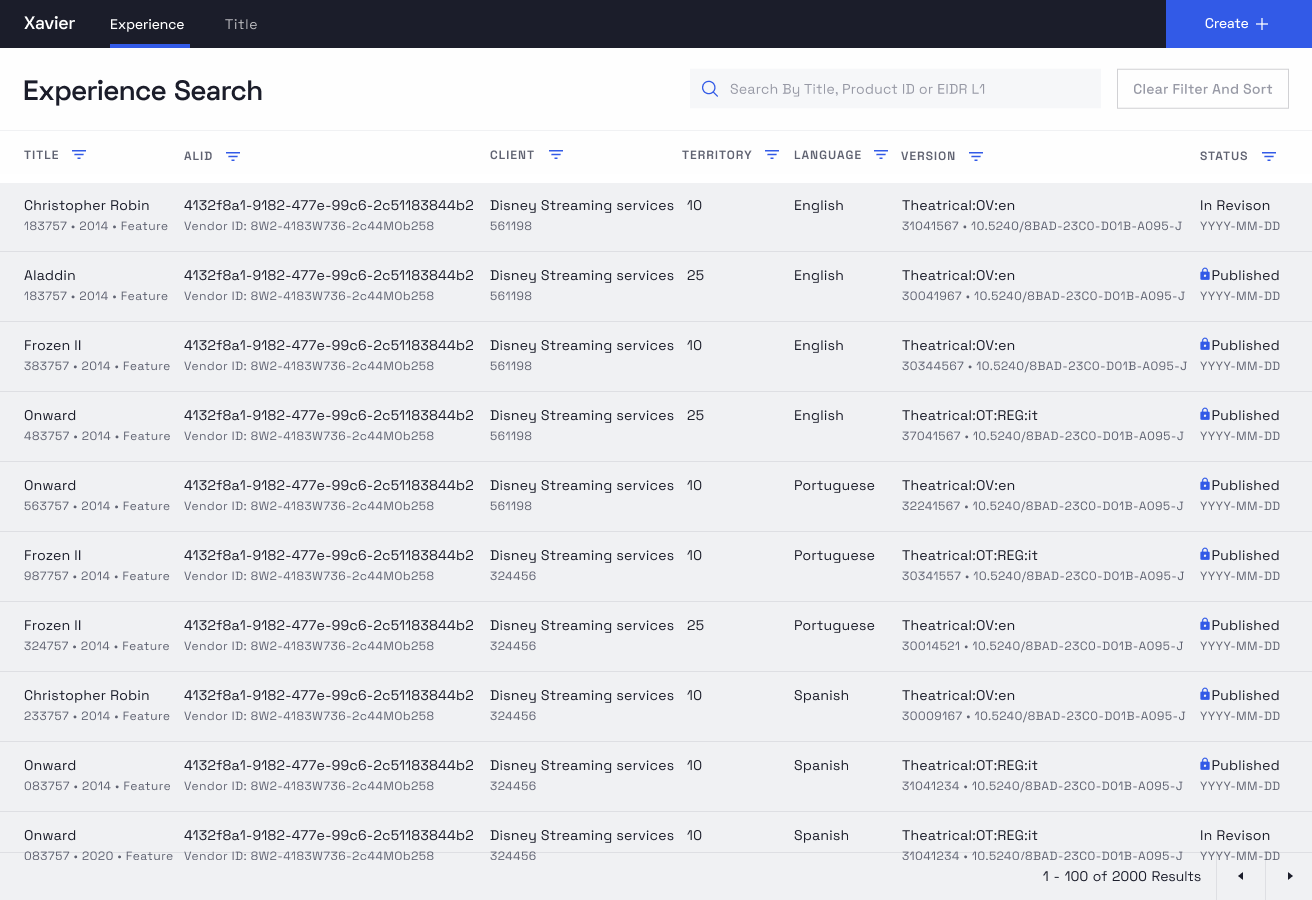Open the ALID column filter icon
The image size is (1312, 900).
pyautogui.click(x=233, y=156)
